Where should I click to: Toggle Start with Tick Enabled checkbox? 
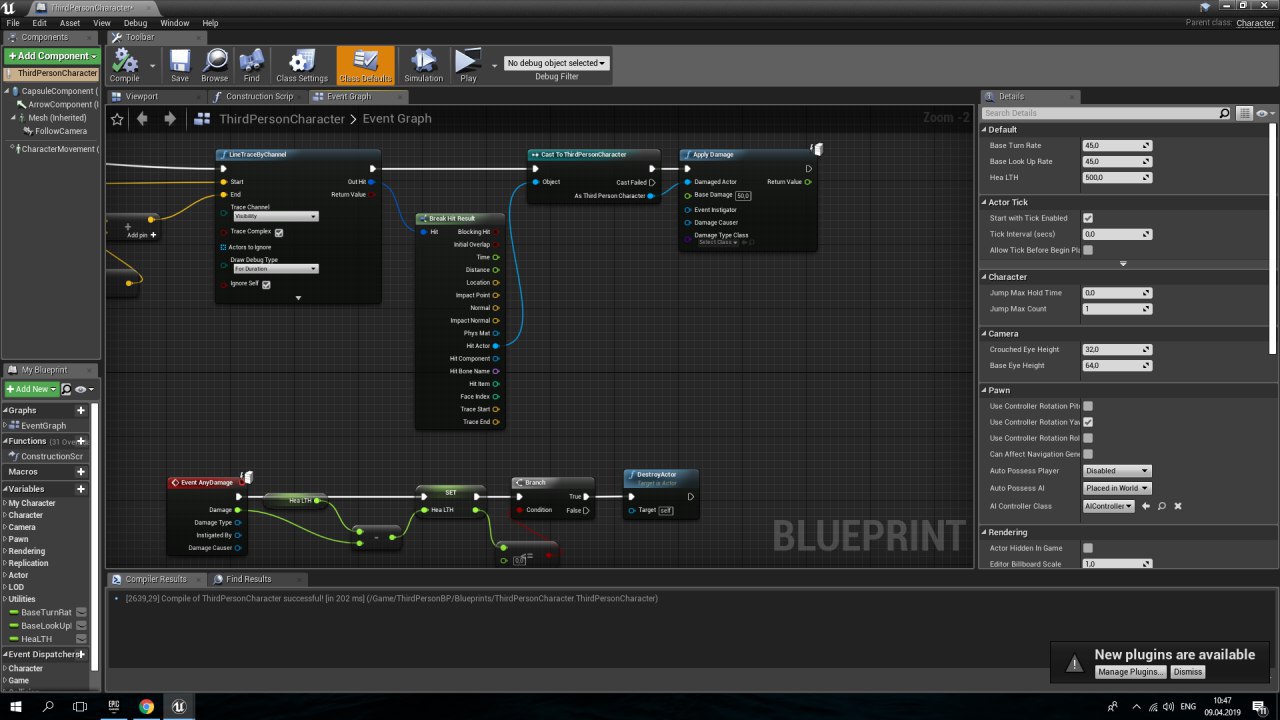(x=1088, y=218)
